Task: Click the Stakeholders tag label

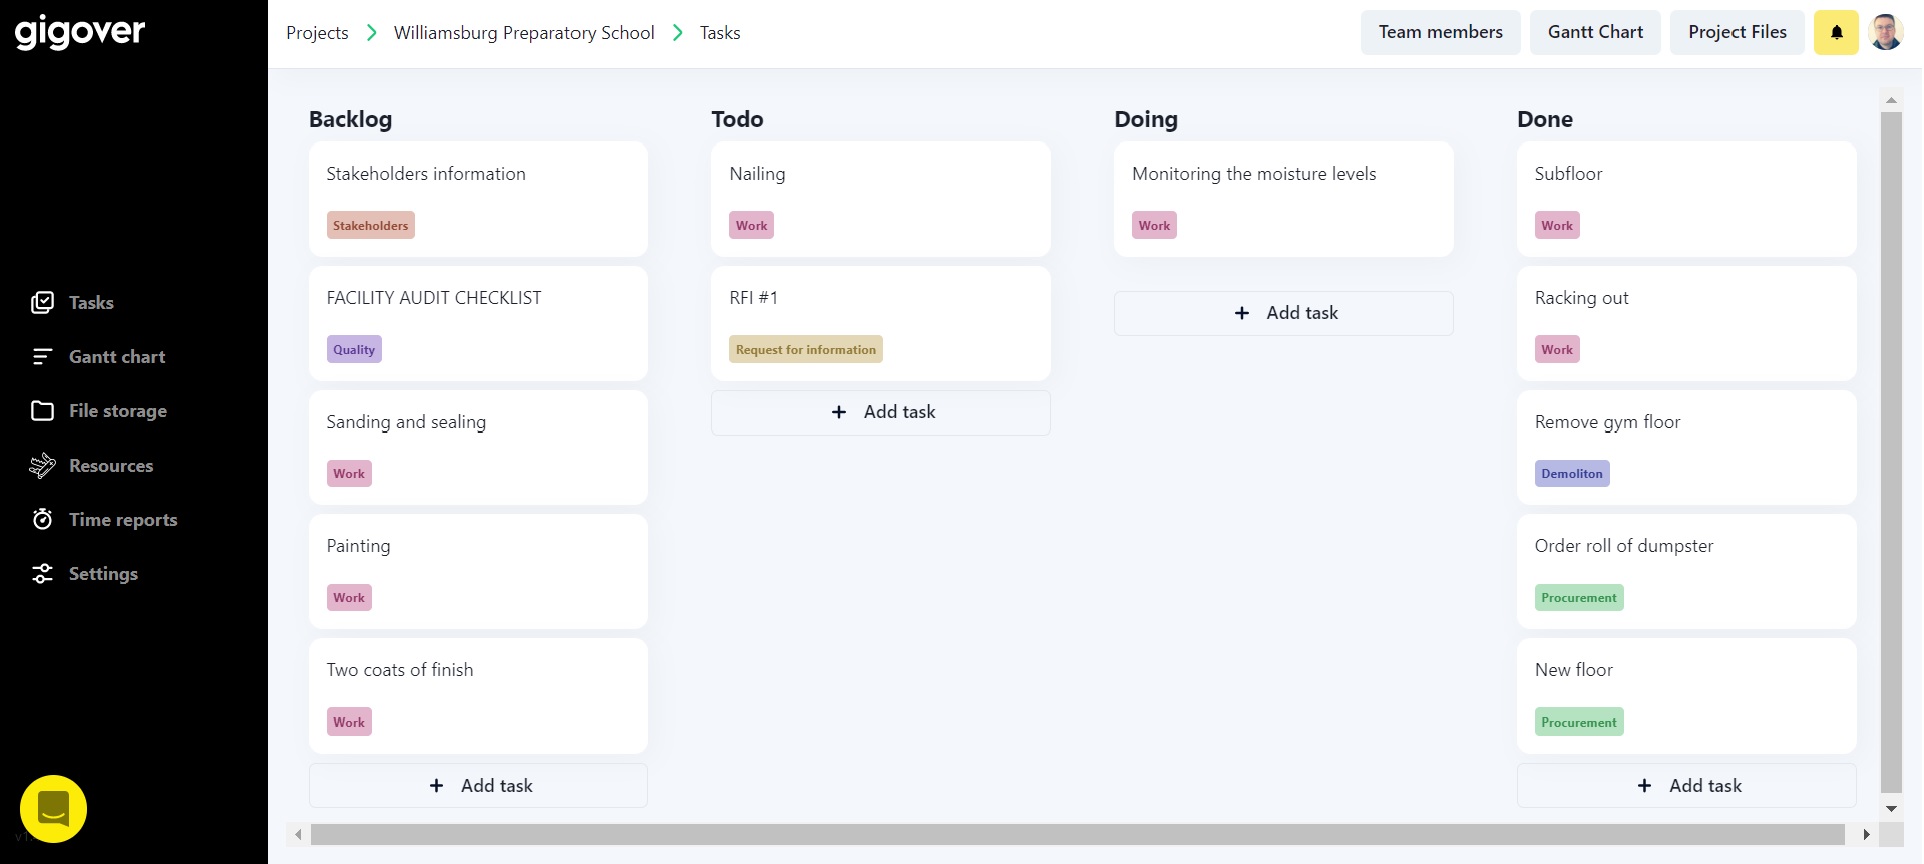Action: click(370, 226)
